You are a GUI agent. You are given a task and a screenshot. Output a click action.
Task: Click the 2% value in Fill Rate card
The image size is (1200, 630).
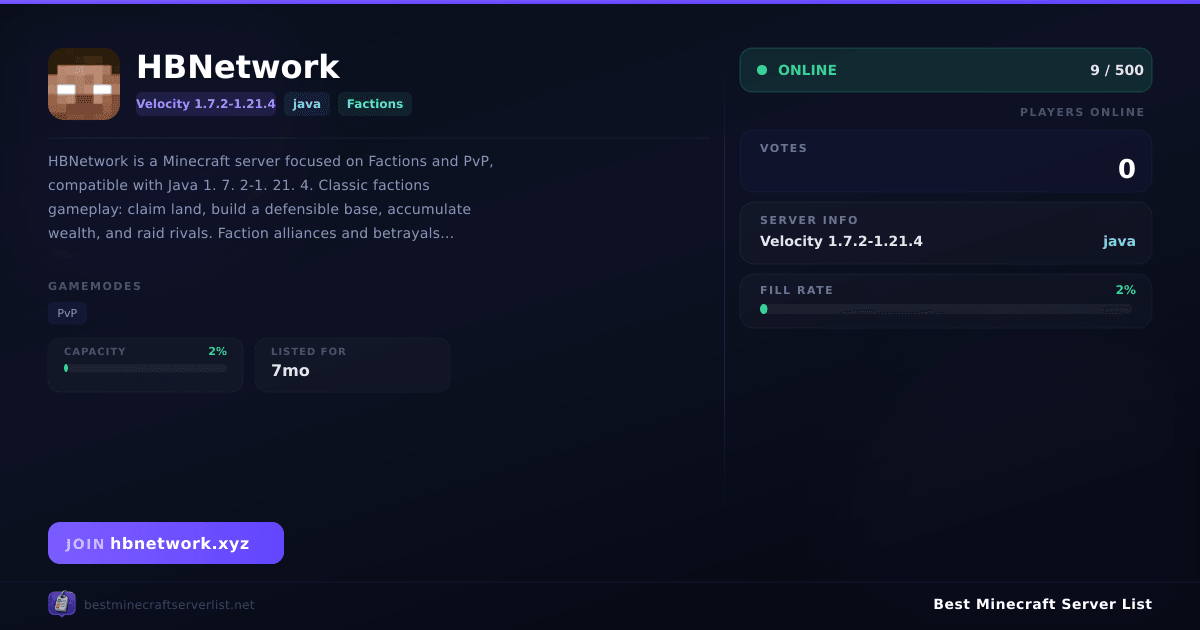click(1126, 290)
